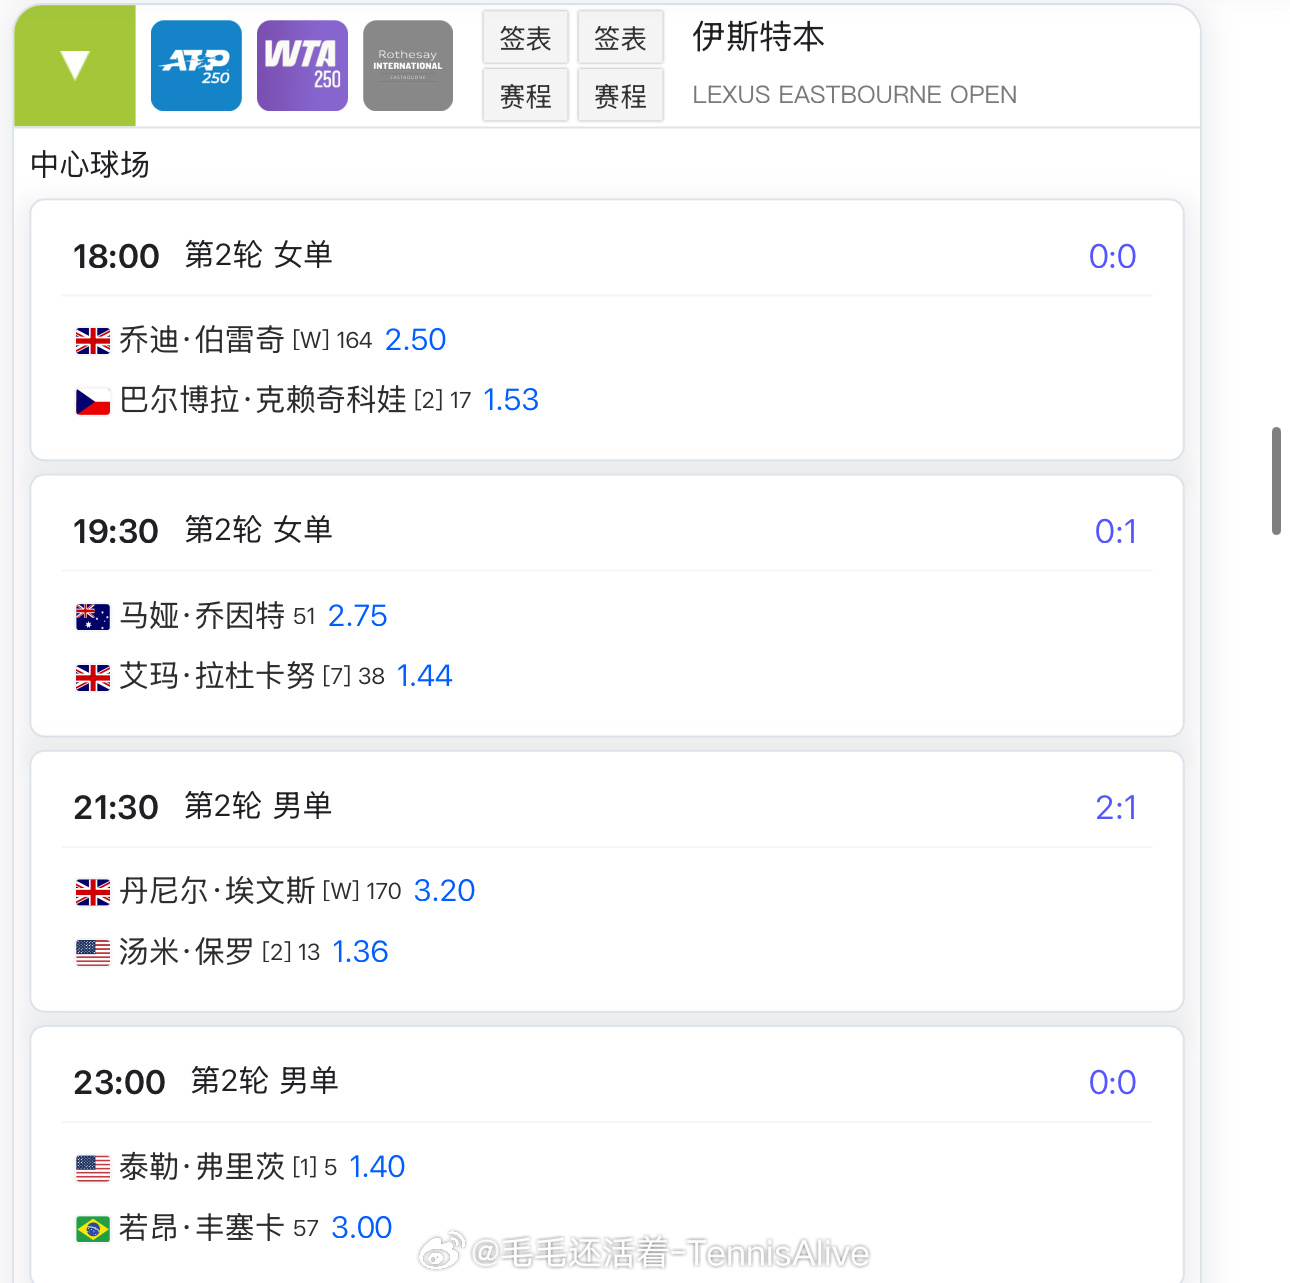Open the 18:00 women's singles match
This screenshot has height=1283, width=1290.
tap(607, 330)
